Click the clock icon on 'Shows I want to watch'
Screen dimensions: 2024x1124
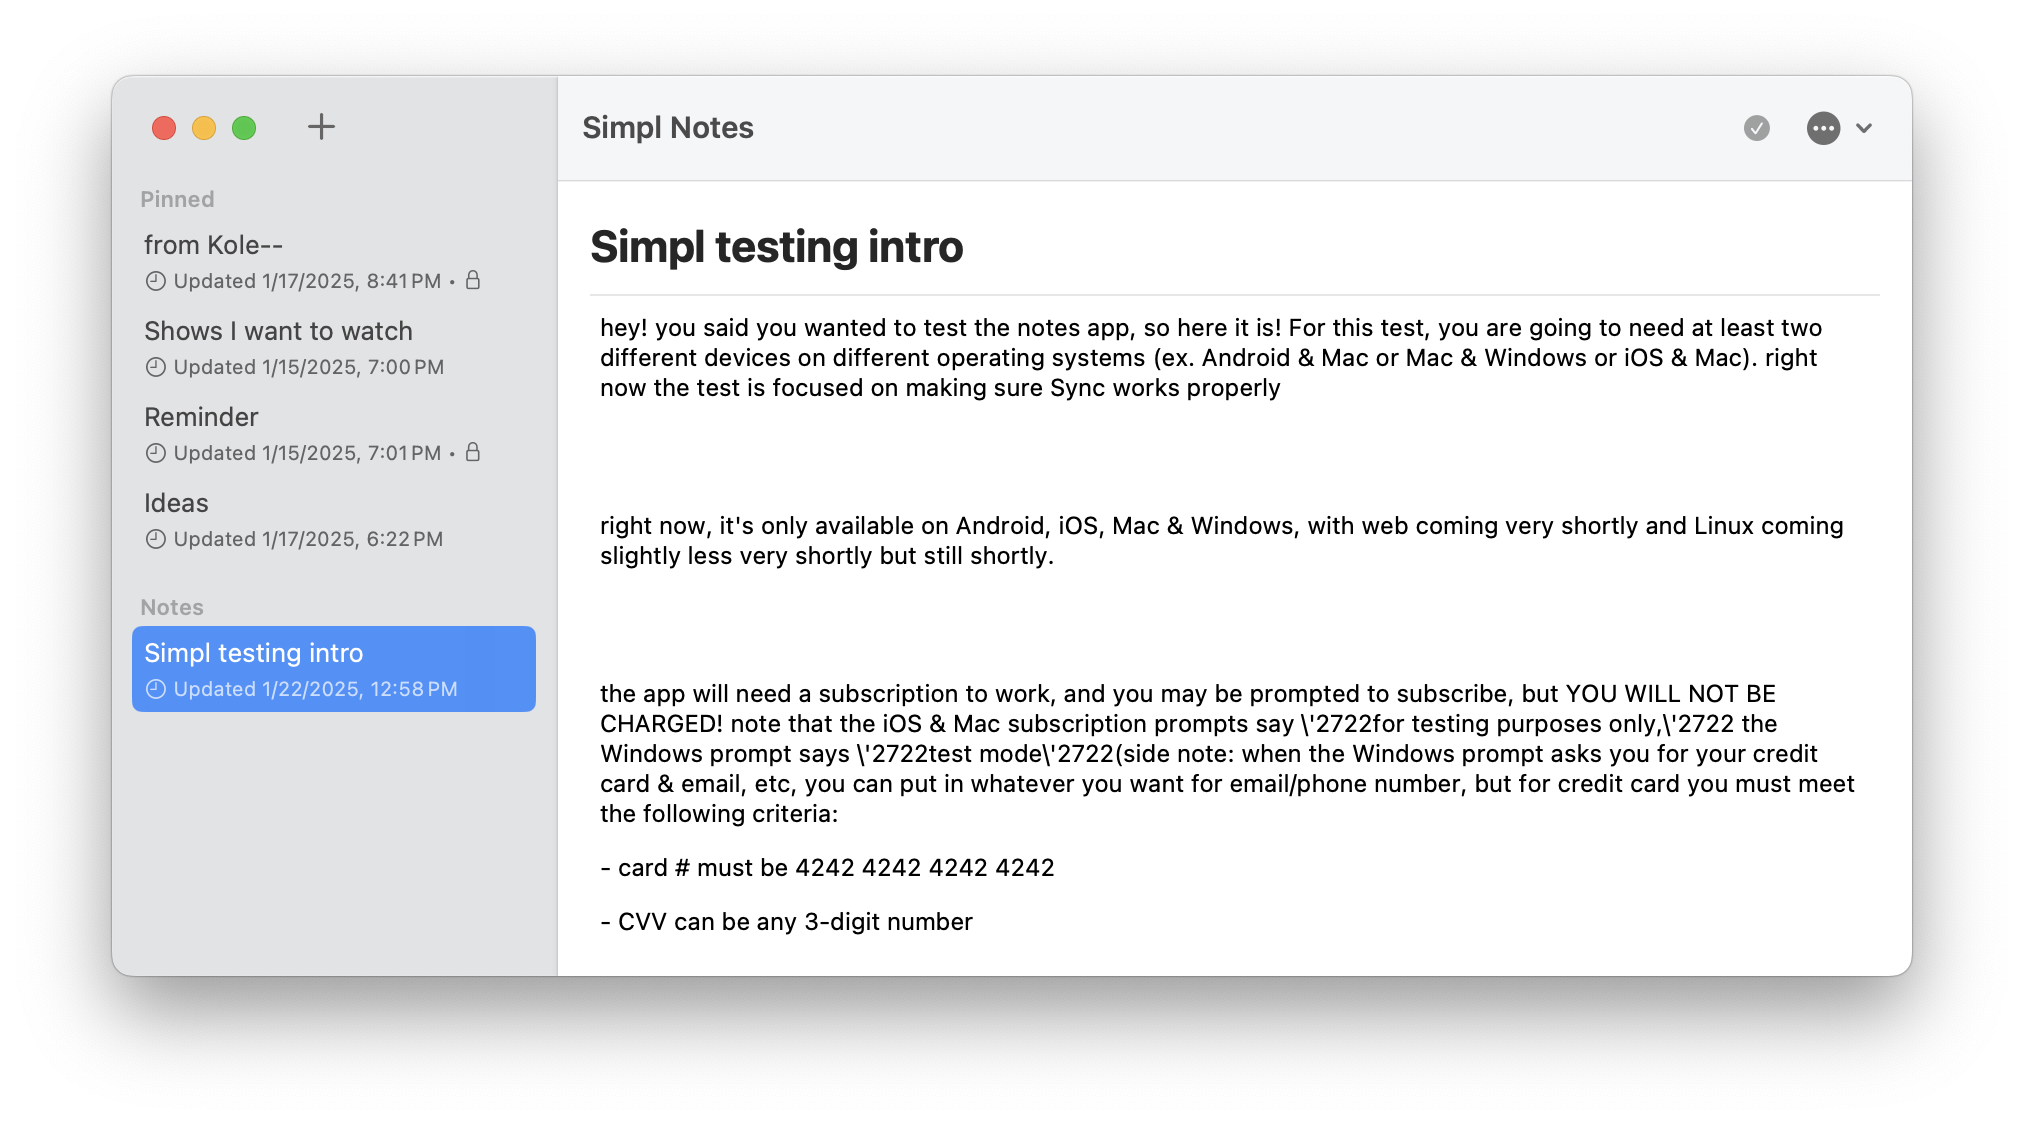155,367
